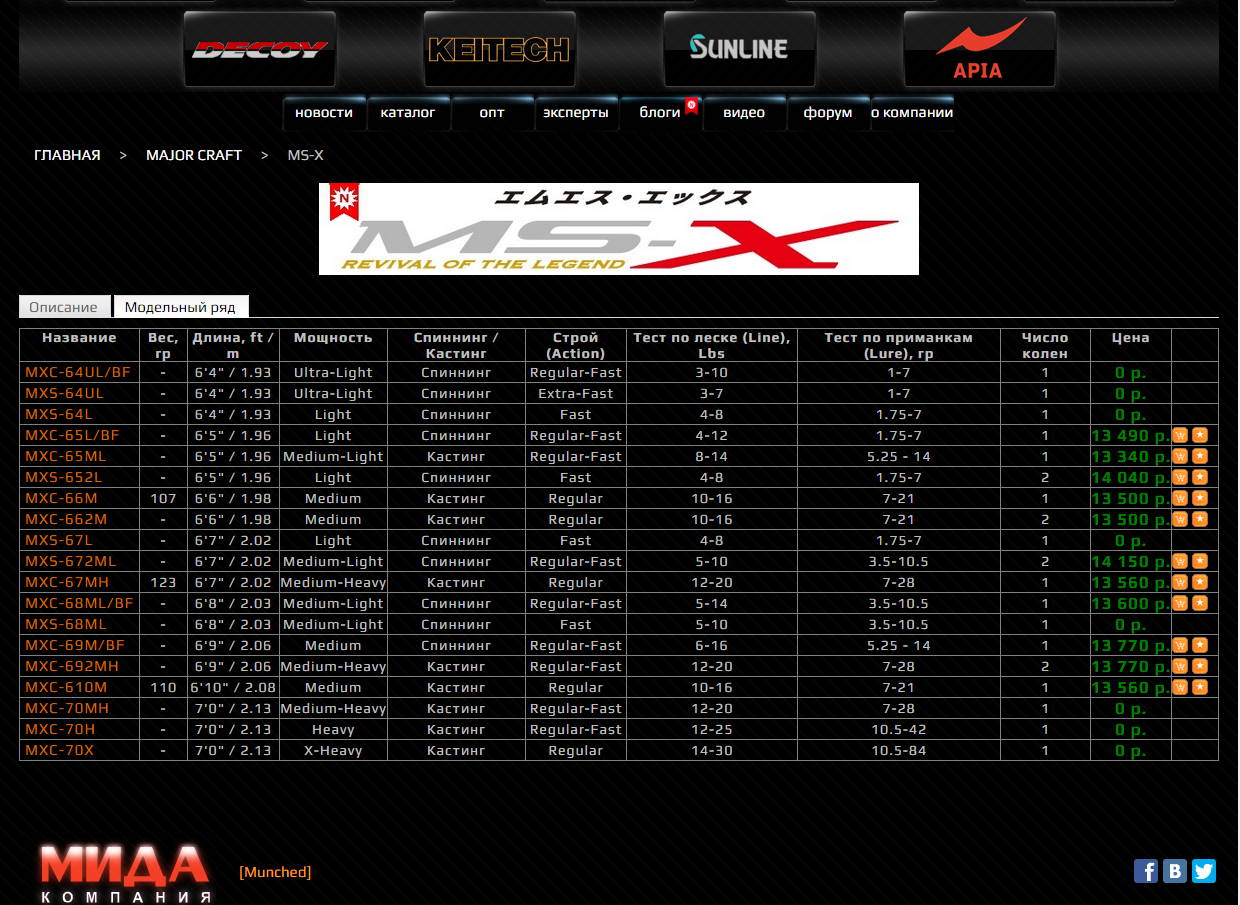
Task: Star the MXC-692MH rod
Action: tap(1200, 666)
